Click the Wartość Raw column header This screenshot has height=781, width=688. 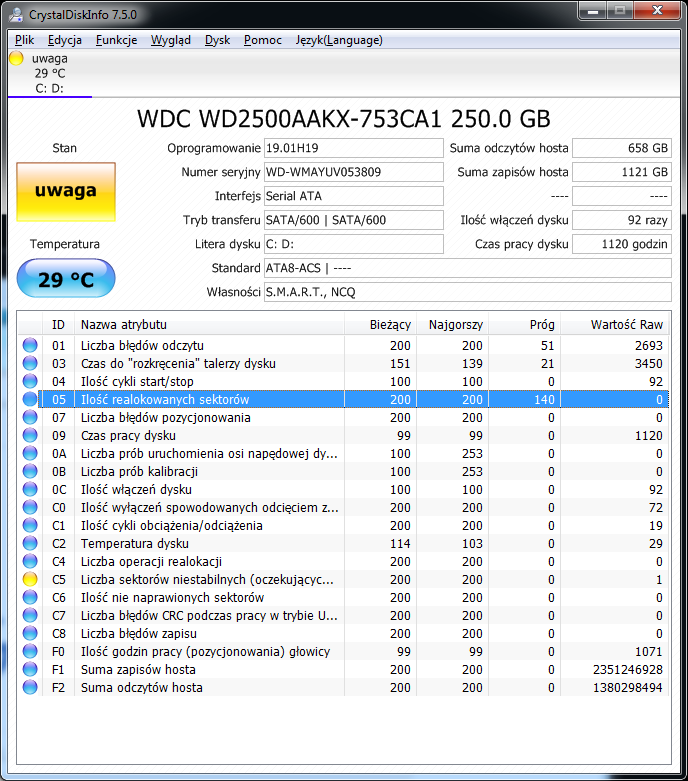(x=615, y=325)
